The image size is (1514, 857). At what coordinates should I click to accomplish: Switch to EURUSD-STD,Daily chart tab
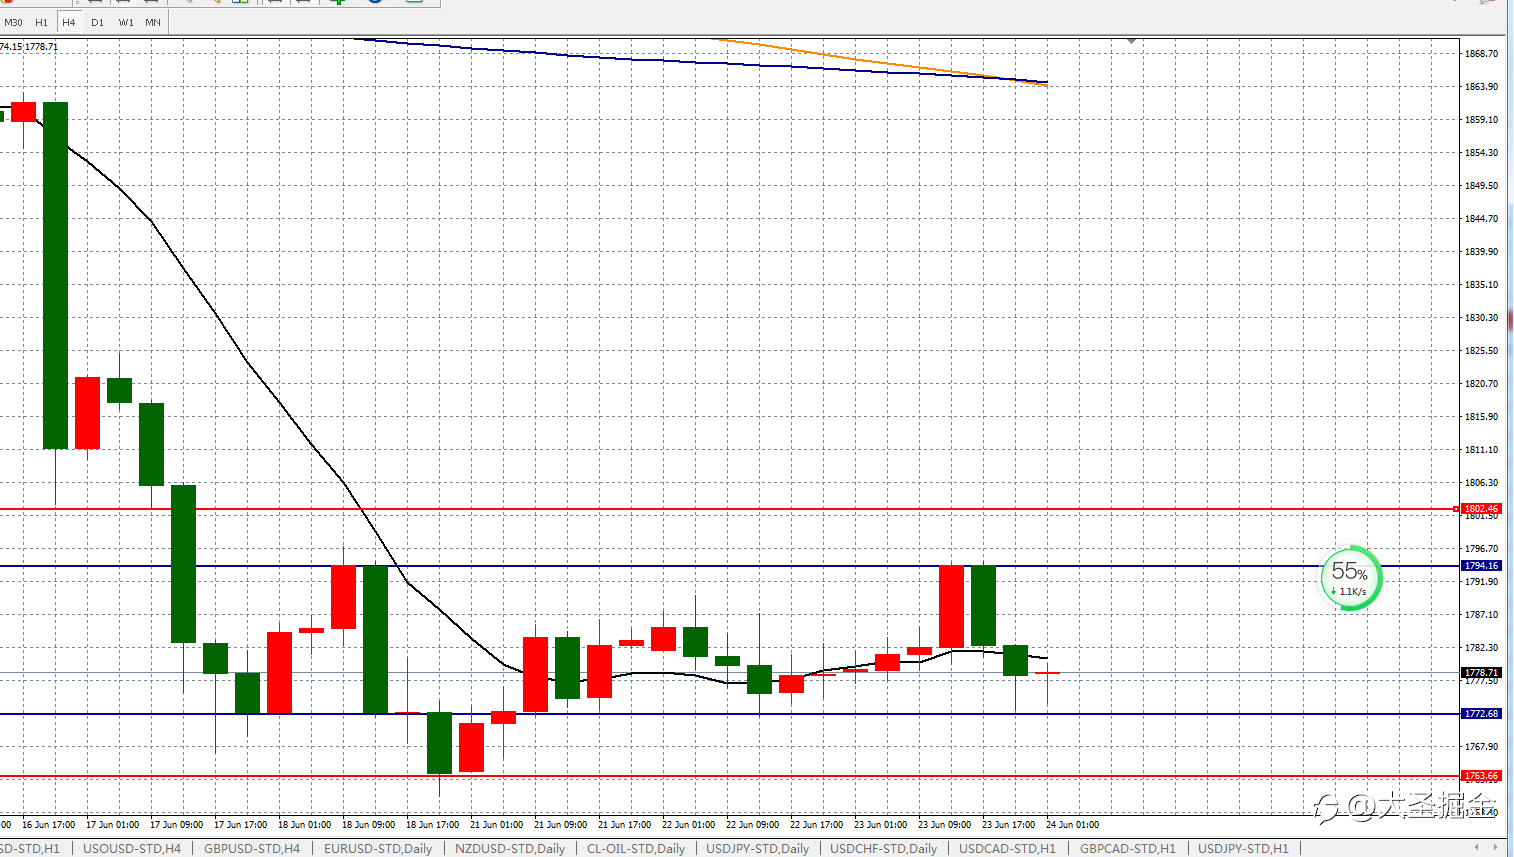tap(378, 848)
